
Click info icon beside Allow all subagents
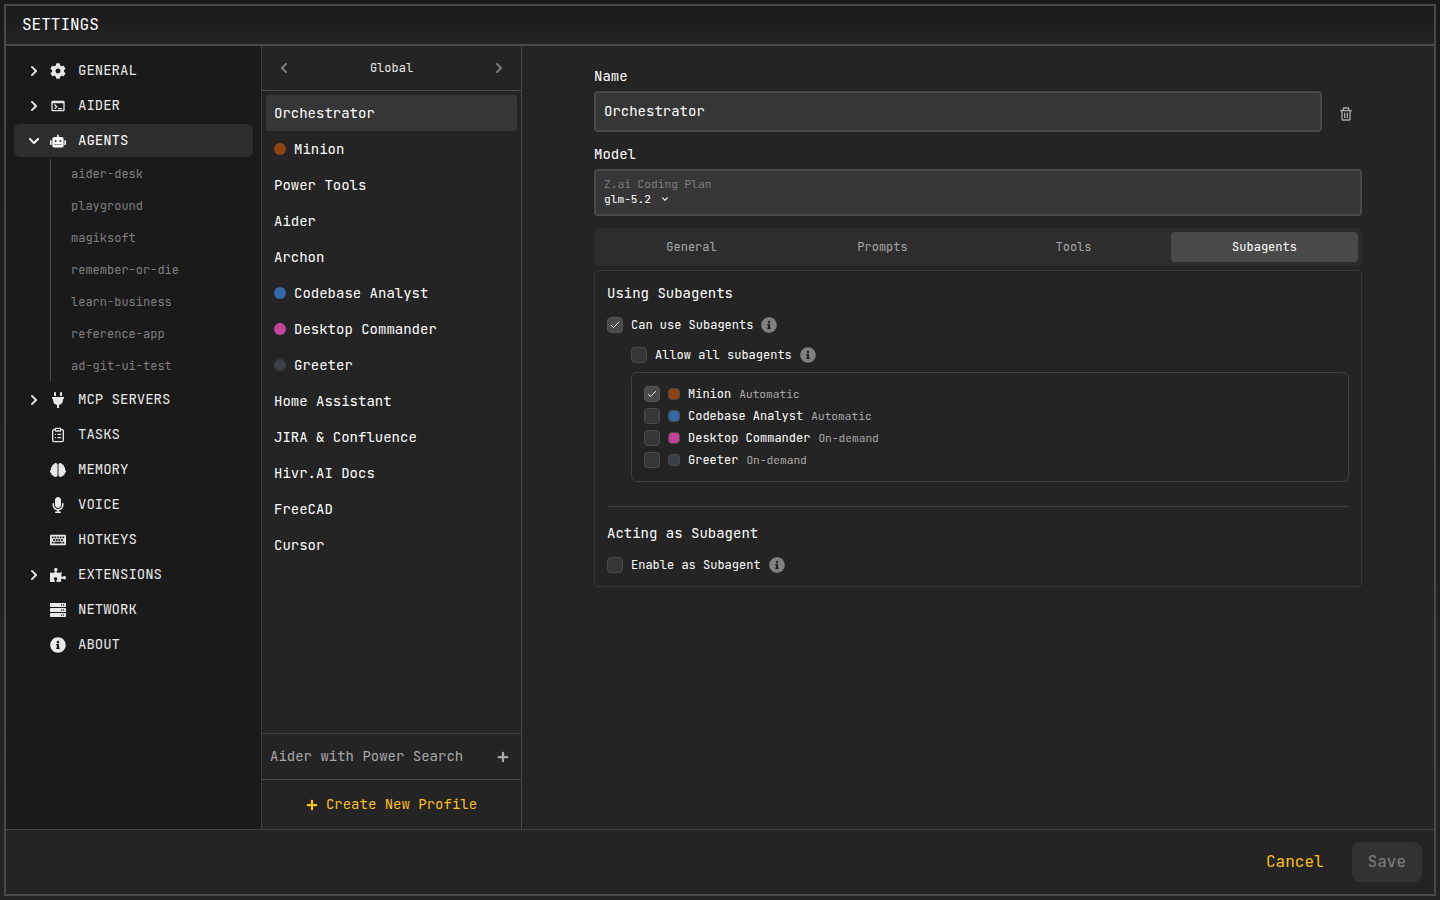coord(808,355)
